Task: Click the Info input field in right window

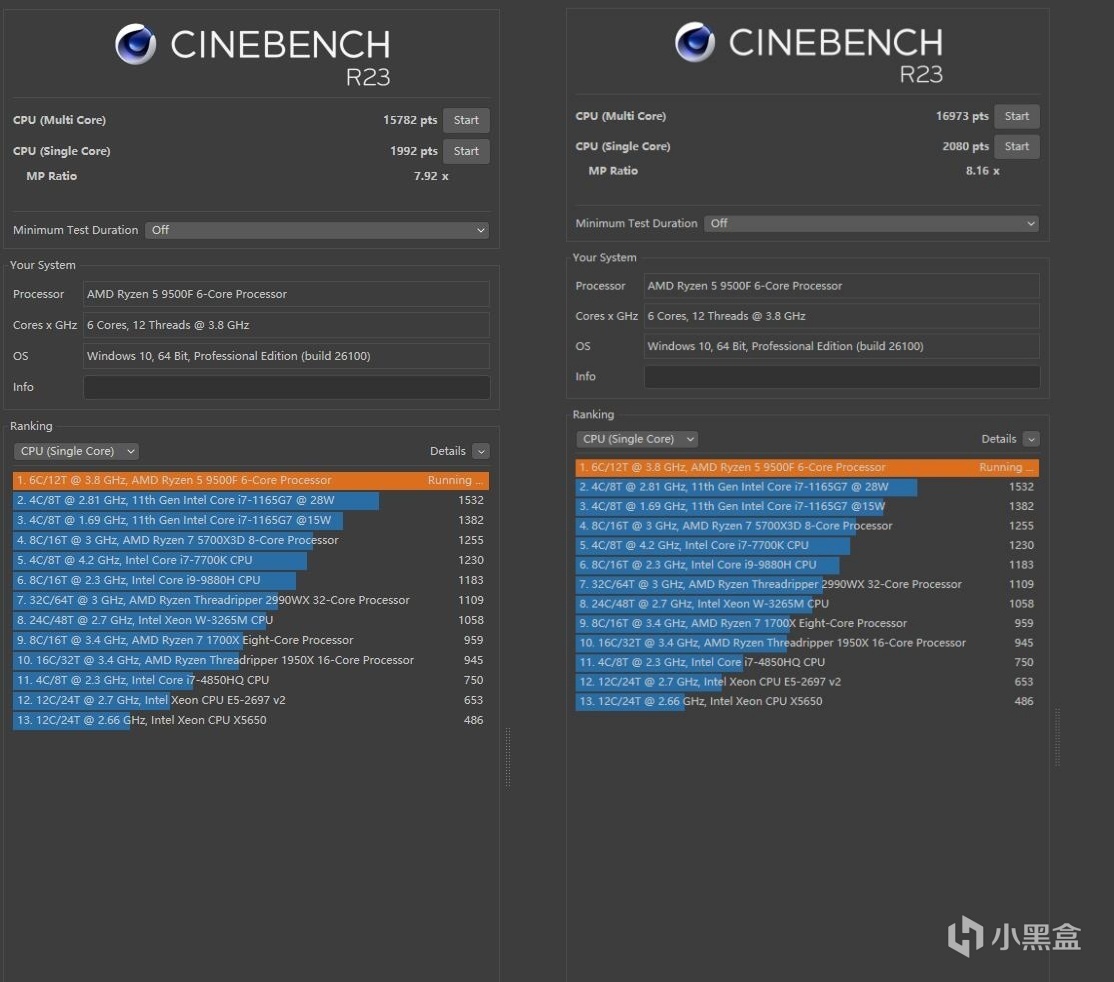Action: point(842,377)
